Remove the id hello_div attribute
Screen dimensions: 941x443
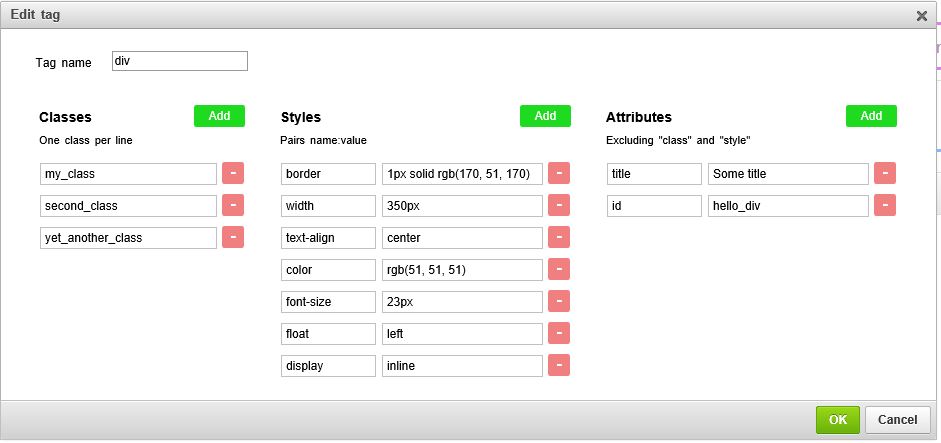(x=885, y=205)
